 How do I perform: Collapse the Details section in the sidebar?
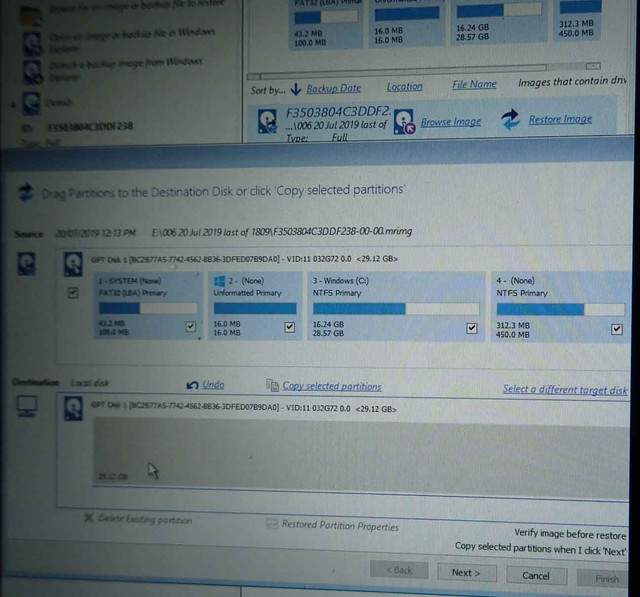[x=13, y=105]
